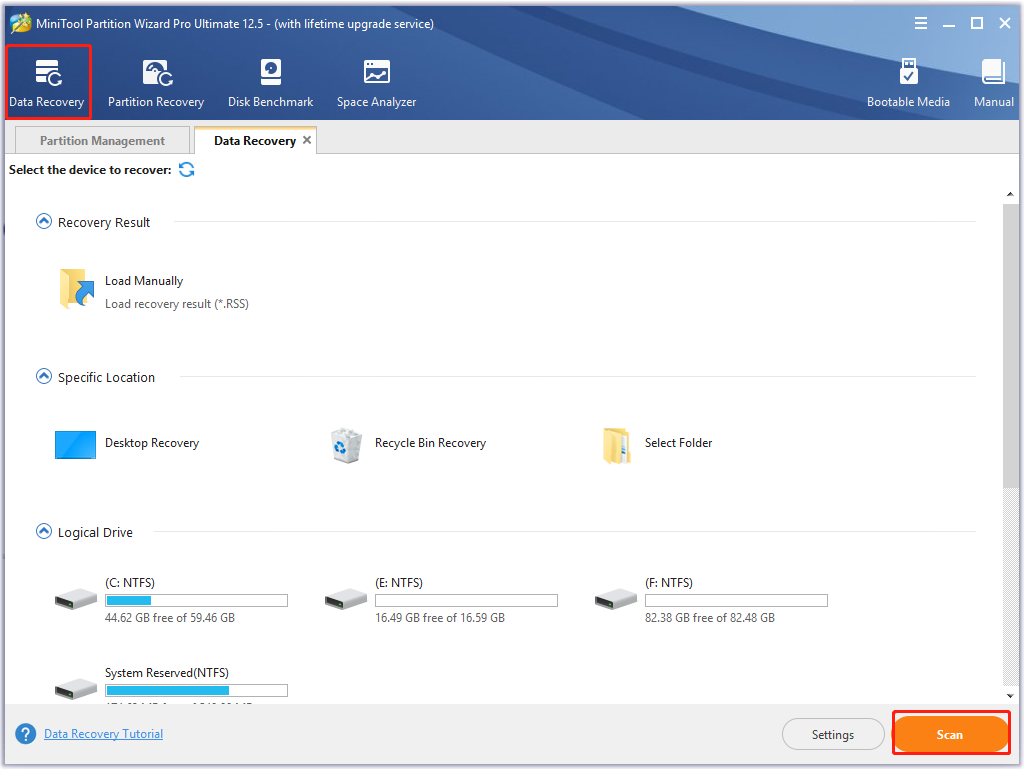Screen dimensions: 1029x773
Task: Click the System Reserved usage bar
Action: pos(197,690)
